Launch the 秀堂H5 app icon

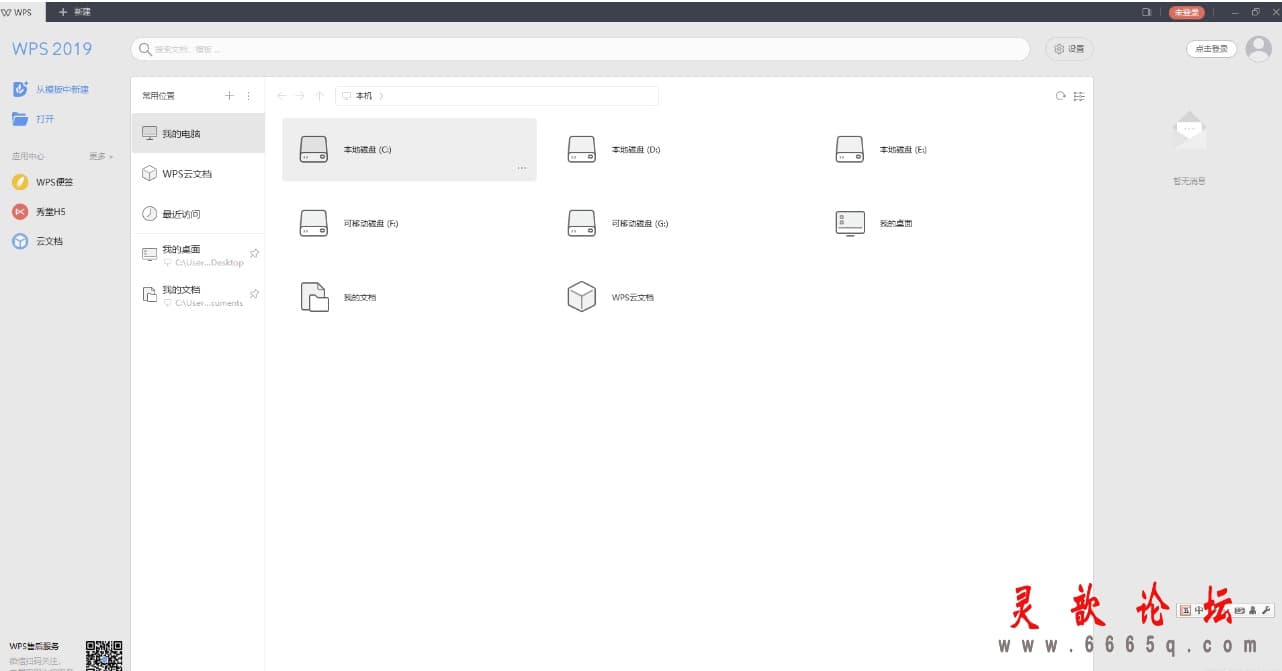click(20, 212)
